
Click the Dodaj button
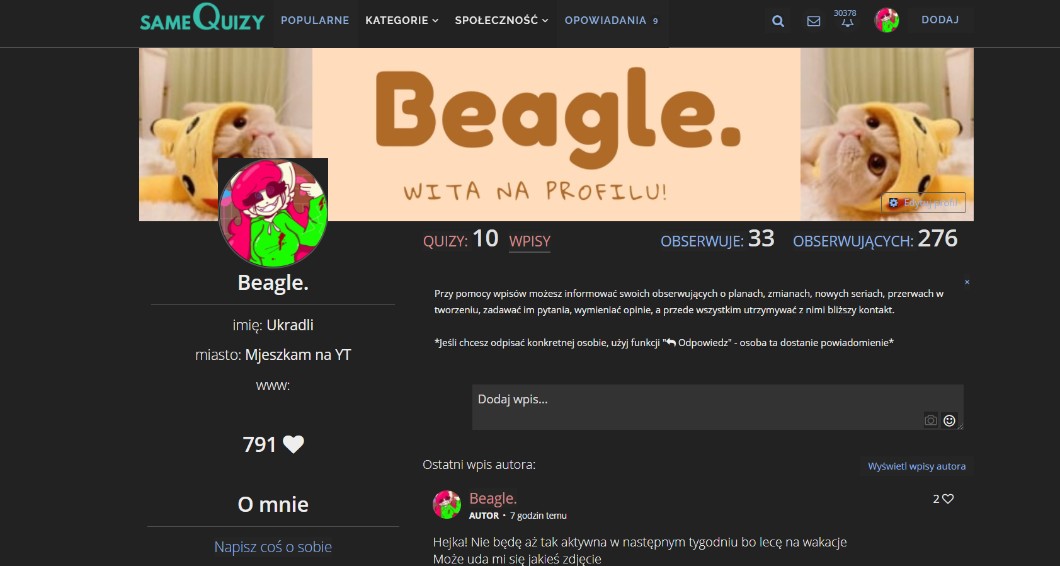click(x=940, y=20)
